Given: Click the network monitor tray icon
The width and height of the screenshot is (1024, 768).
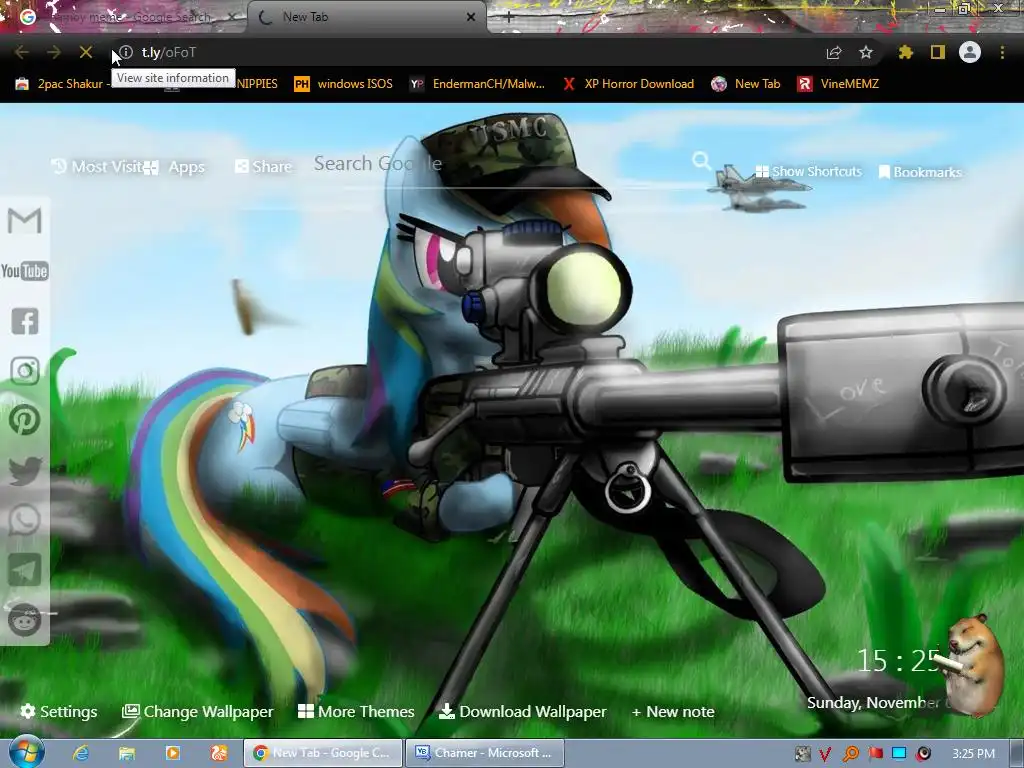Looking at the screenshot, I should tap(899, 754).
